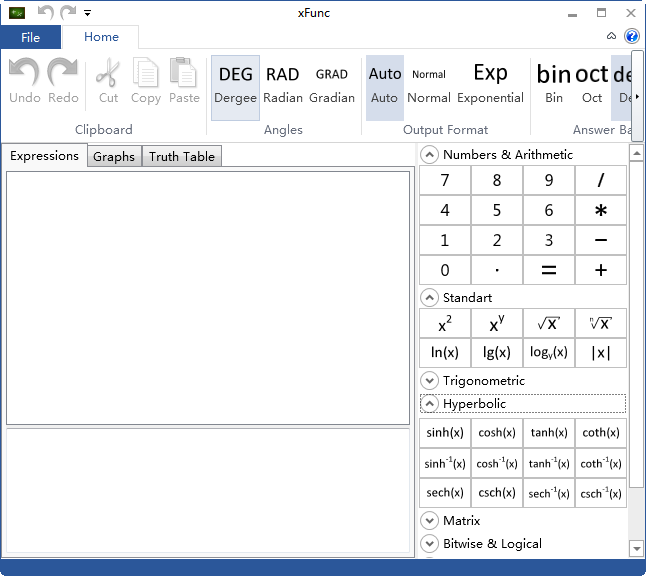This screenshot has height=576, width=646.
Task: Insert the x squared function
Action: point(445,323)
